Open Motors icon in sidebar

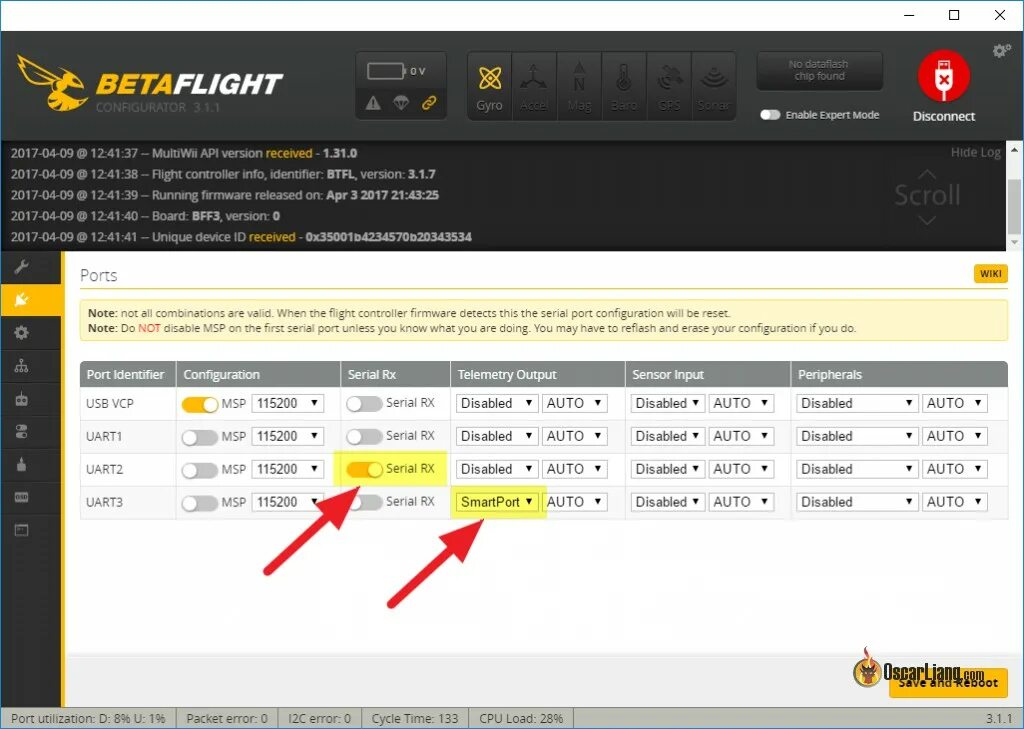click(22, 464)
